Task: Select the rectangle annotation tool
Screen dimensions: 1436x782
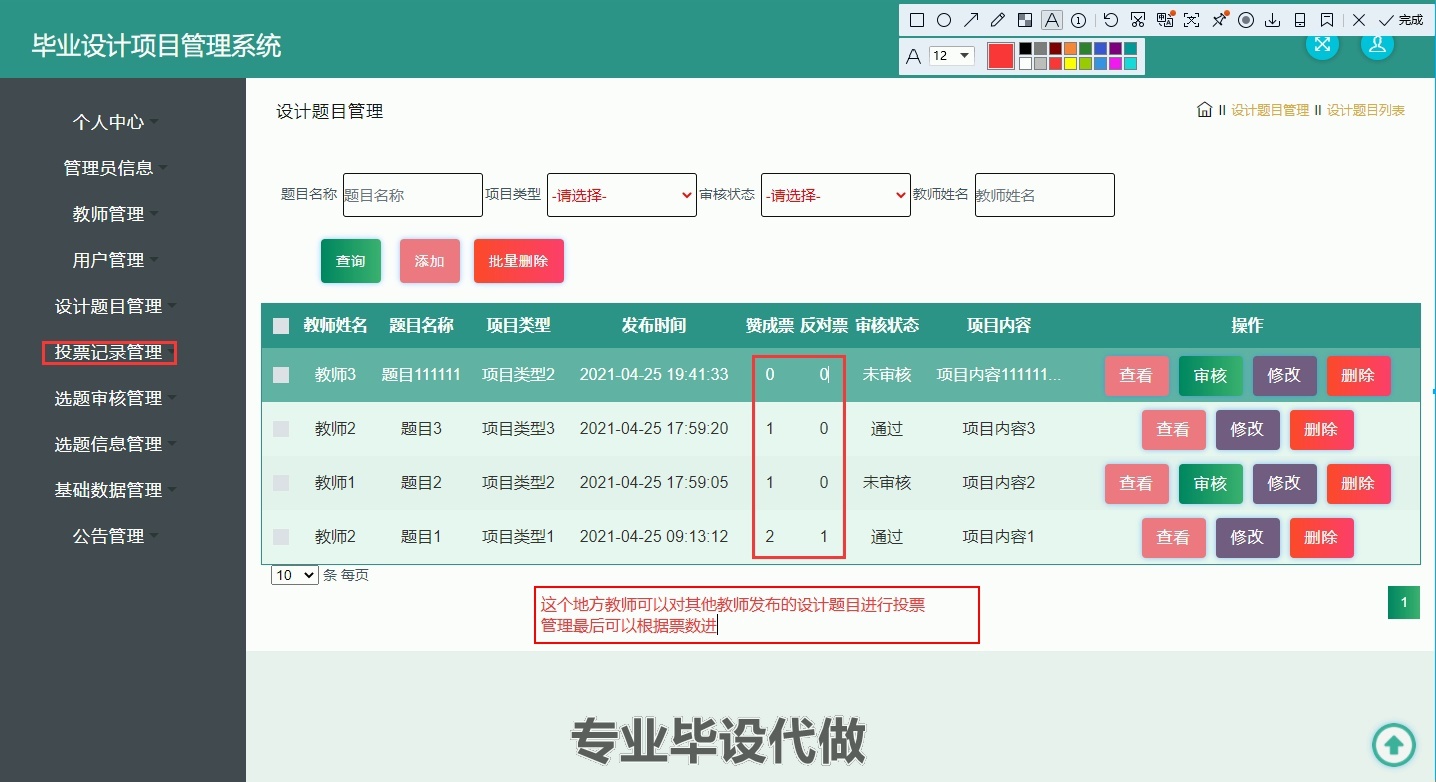Action: click(x=916, y=20)
